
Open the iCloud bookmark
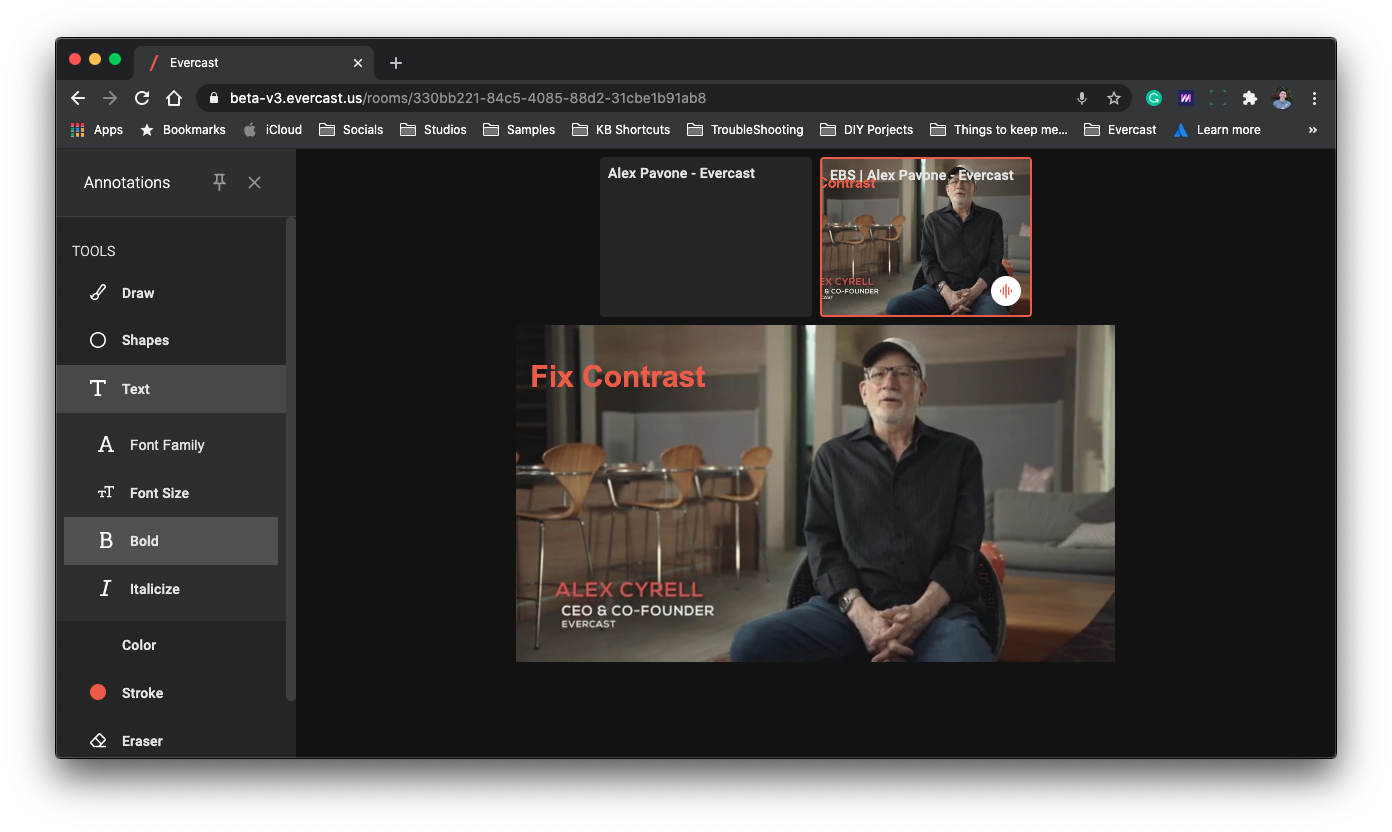[x=272, y=130]
